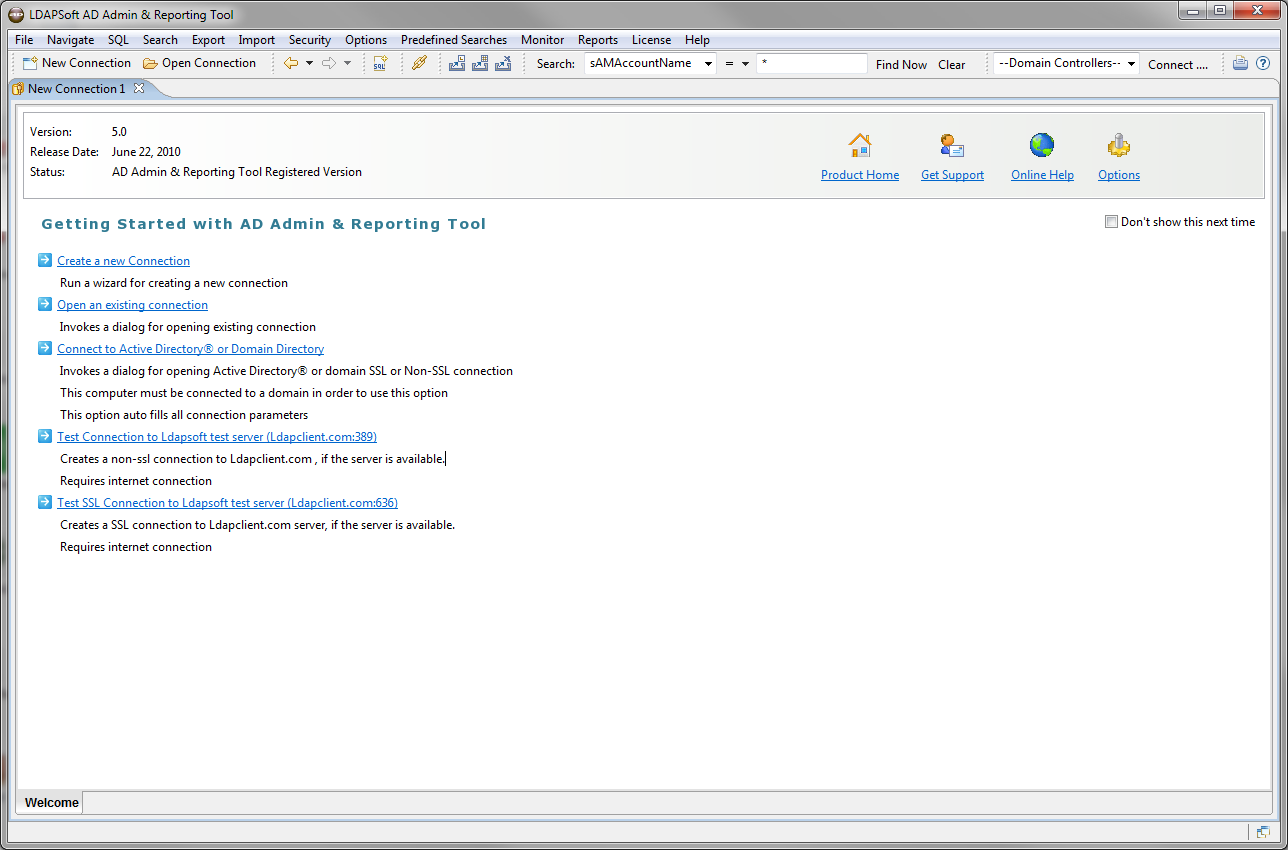Image resolution: width=1288 pixels, height=850 pixels.
Task: Click the middle of three export icons
Action: click(480, 63)
